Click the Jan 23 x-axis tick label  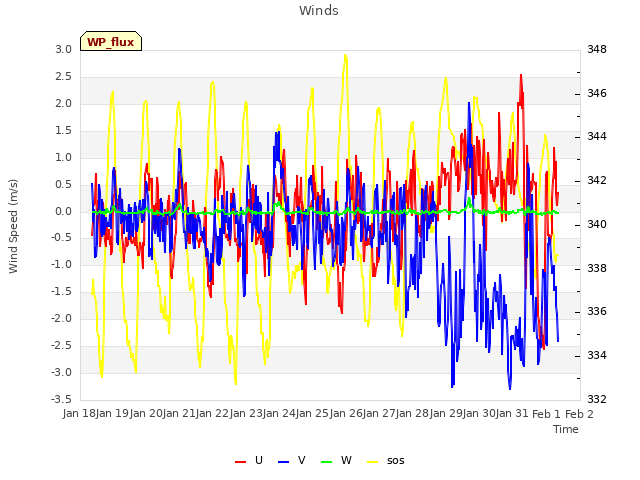tap(246, 414)
